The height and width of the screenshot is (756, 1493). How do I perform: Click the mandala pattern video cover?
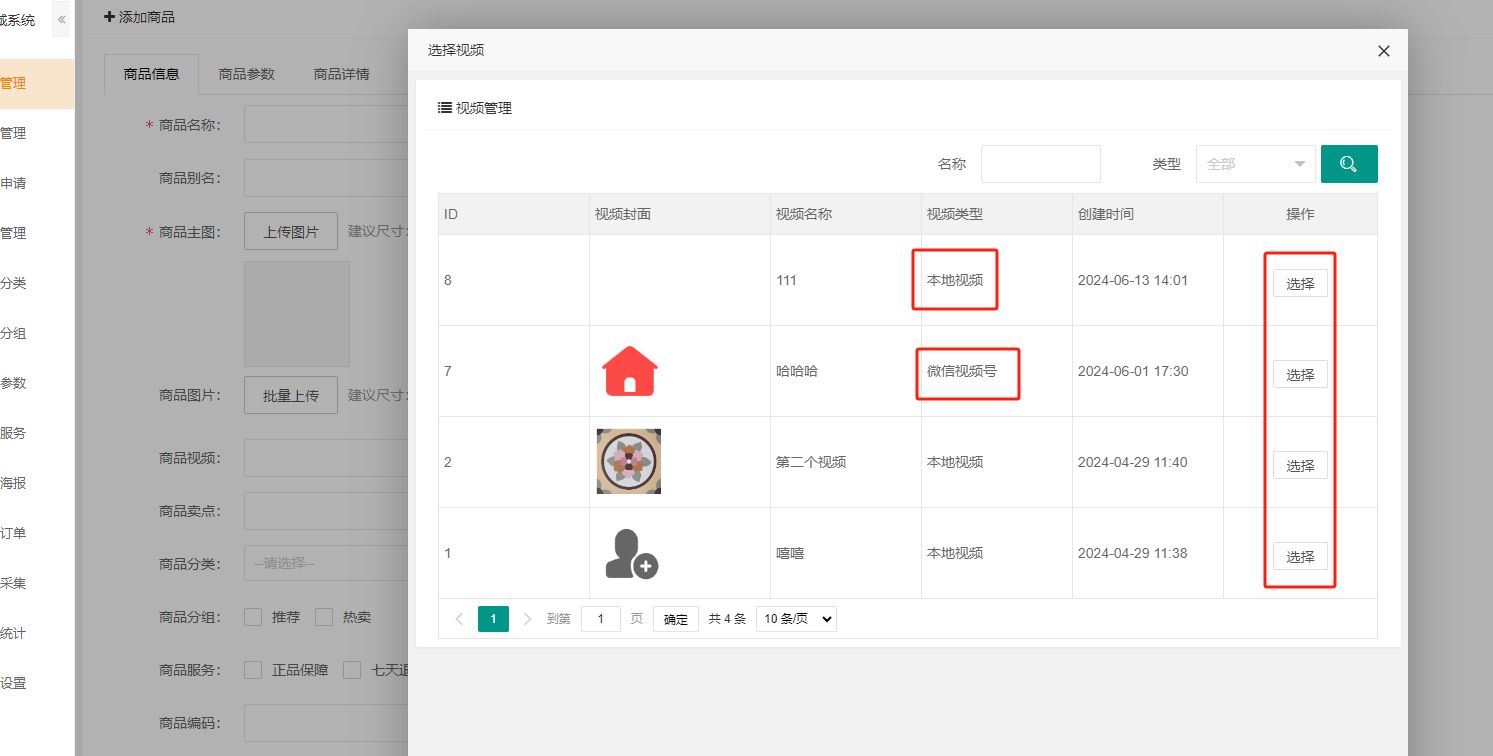tap(629, 461)
